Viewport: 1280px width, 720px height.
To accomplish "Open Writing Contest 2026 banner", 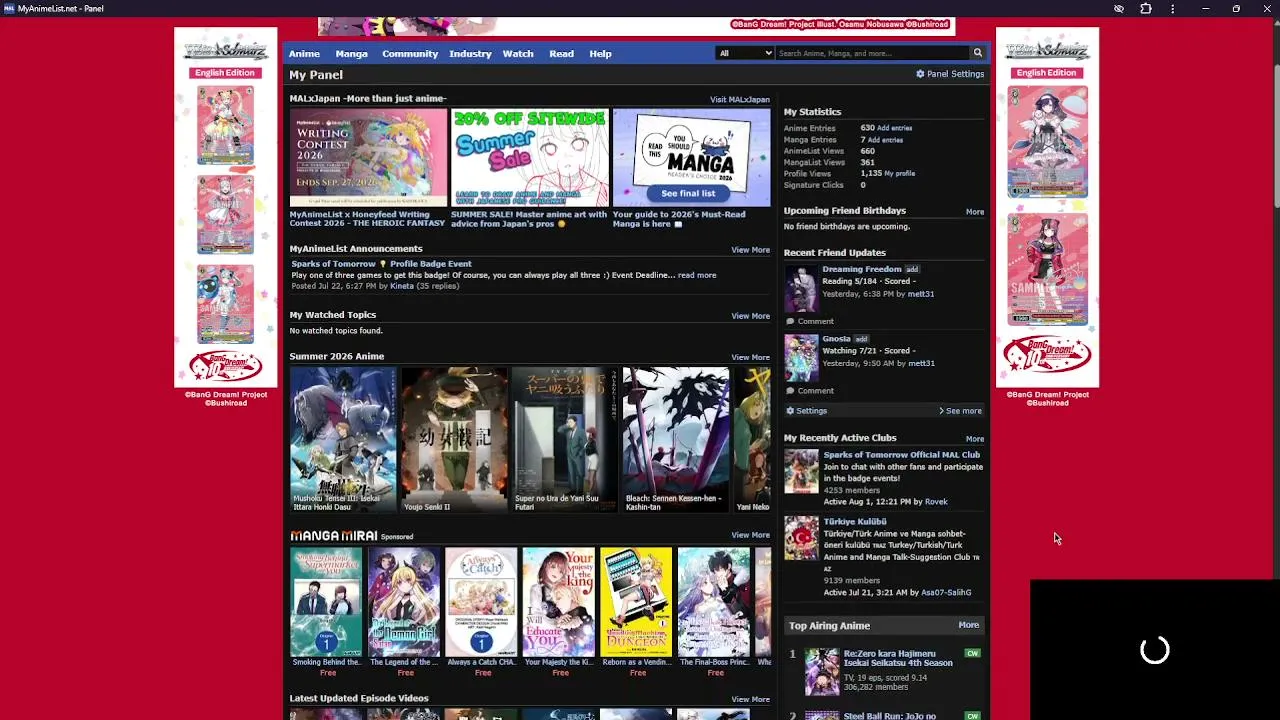I will 368,158.
